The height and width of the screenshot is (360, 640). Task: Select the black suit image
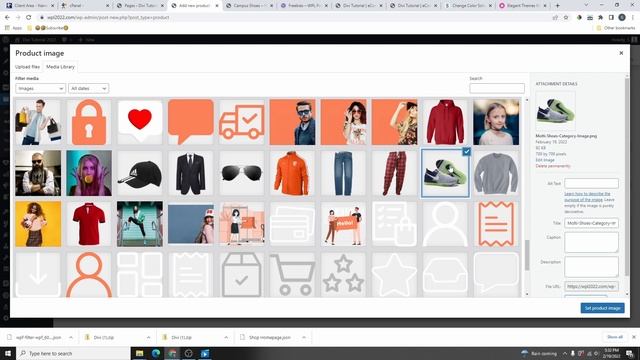pyautogui.click(x=191, y=173)
